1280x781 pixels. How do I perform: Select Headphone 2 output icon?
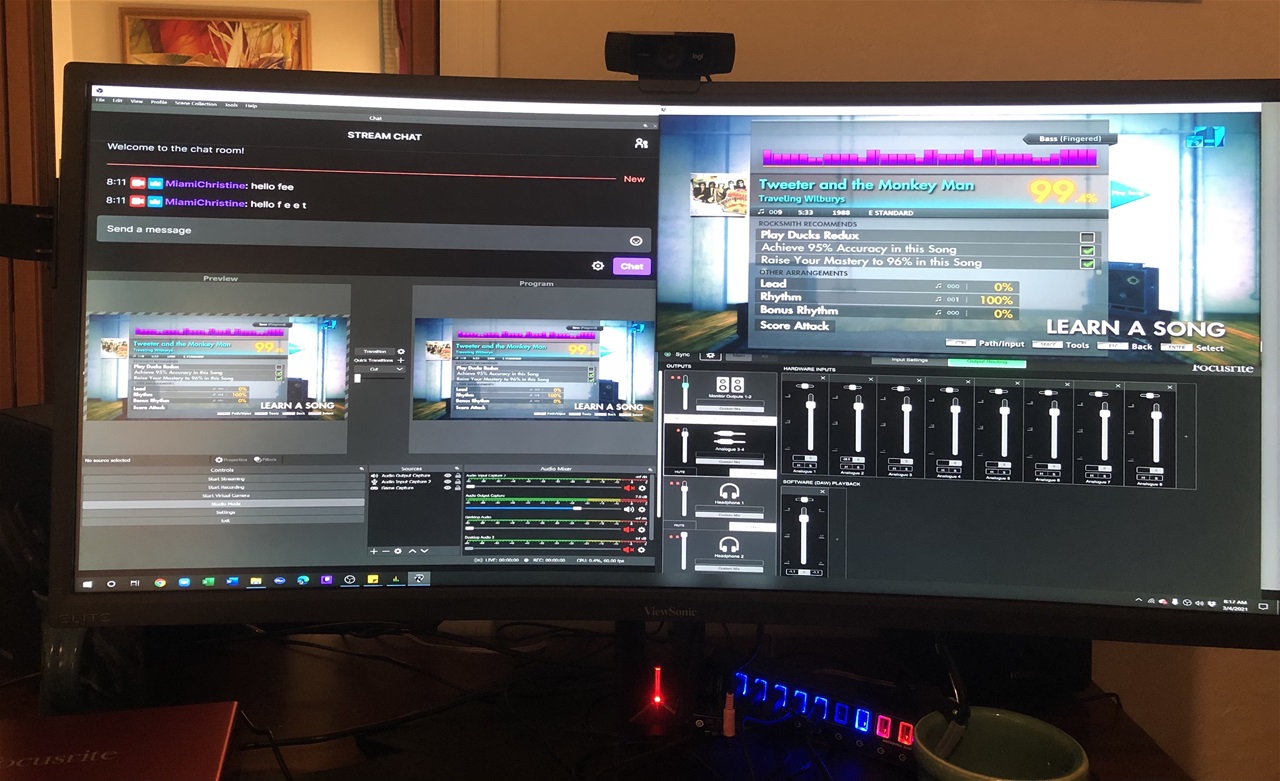tap(730, 545)
